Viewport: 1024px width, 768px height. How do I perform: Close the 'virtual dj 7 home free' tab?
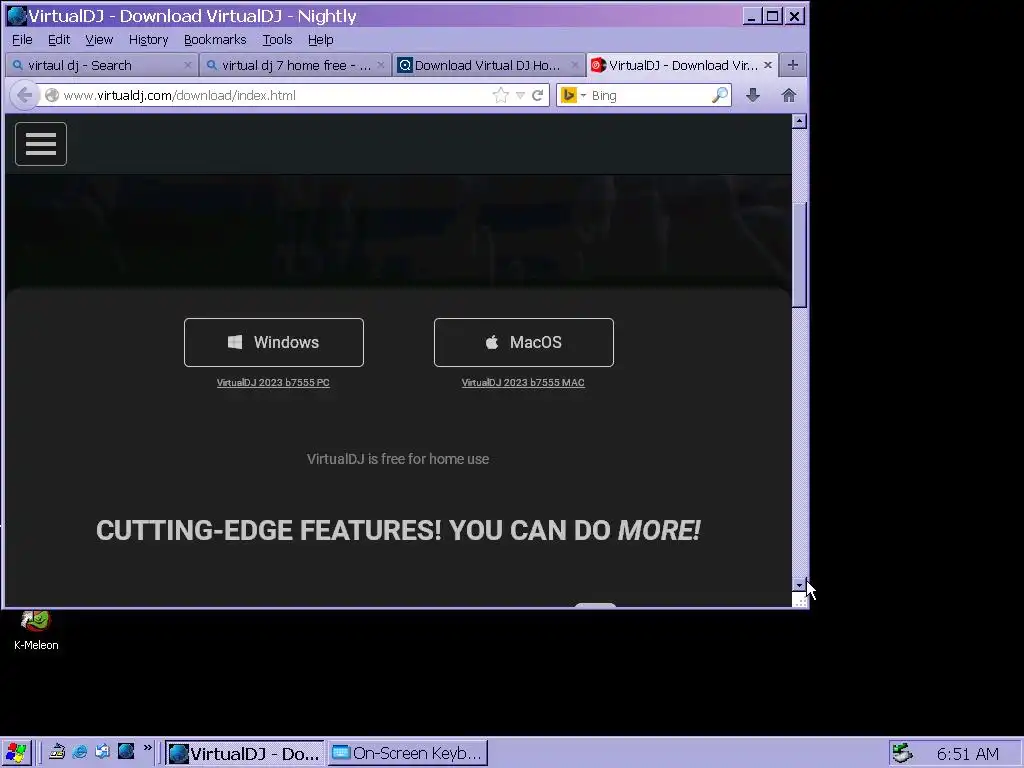coord(381,65)
